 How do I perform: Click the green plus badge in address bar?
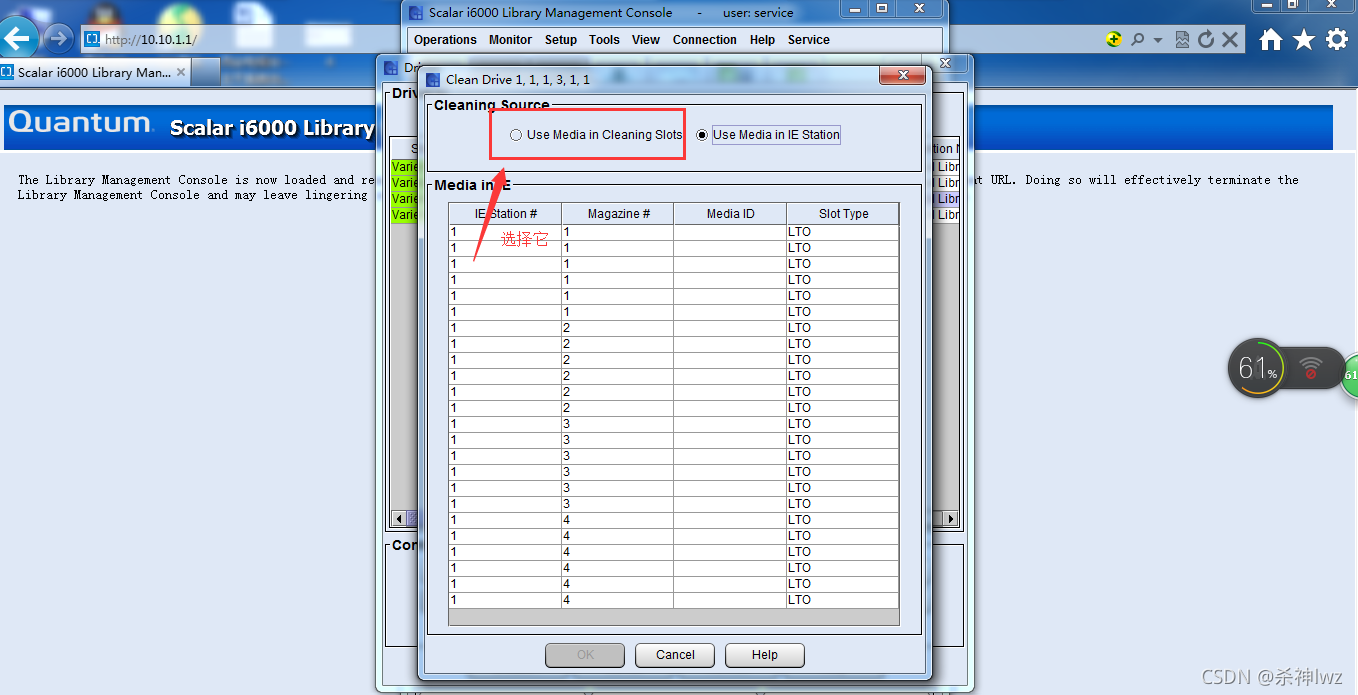pyautogui.click(x=1114, y=39)
